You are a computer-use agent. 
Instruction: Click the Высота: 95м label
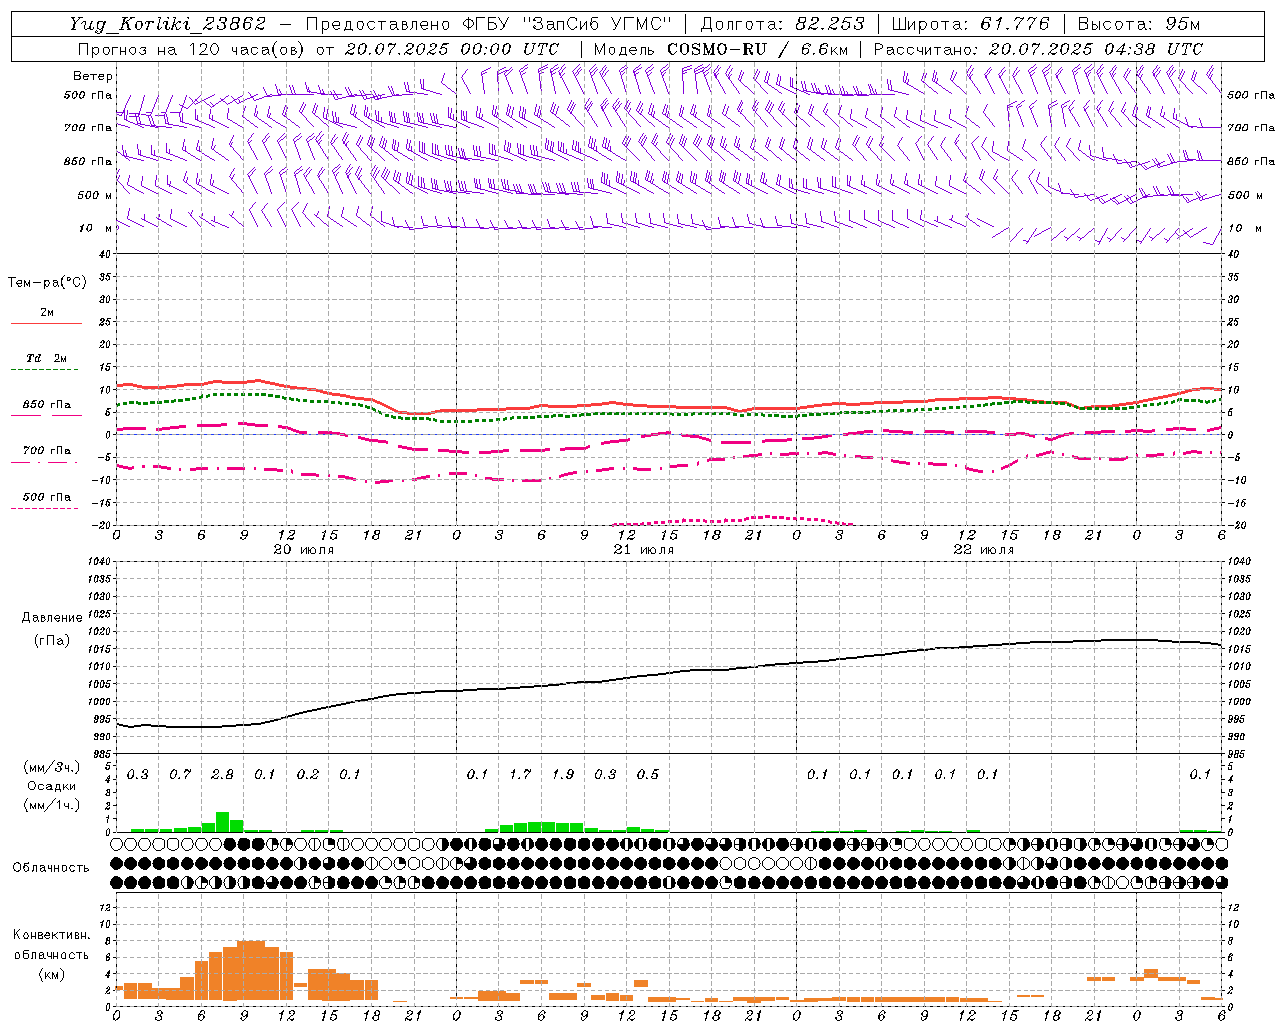pyautogui.click(x=1139, y=24)
